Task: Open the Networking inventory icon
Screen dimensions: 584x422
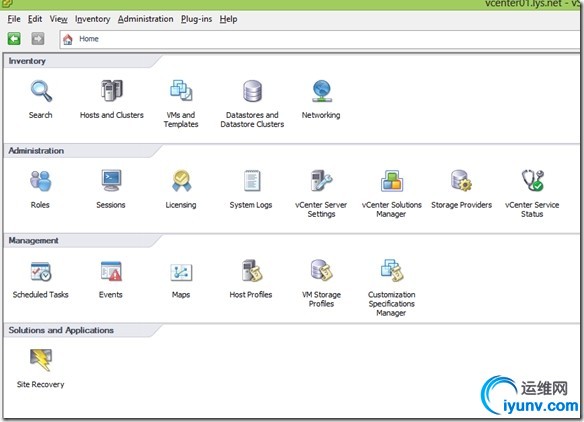Action: pos(321,91)
